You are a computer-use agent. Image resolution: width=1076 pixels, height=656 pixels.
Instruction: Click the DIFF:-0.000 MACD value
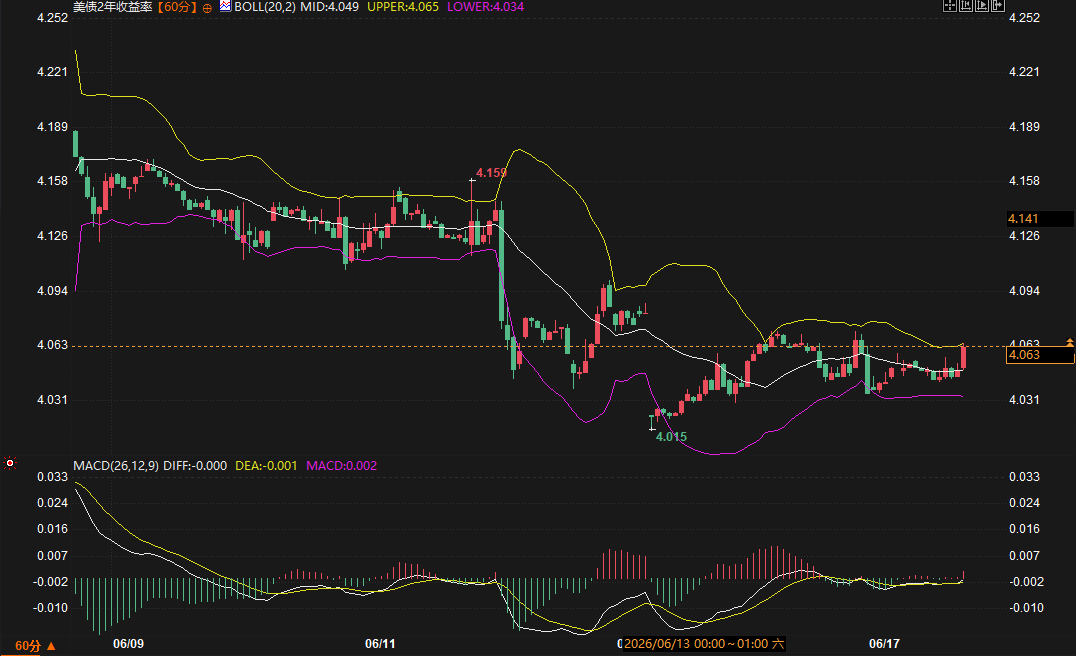click(x=195, y=465)
